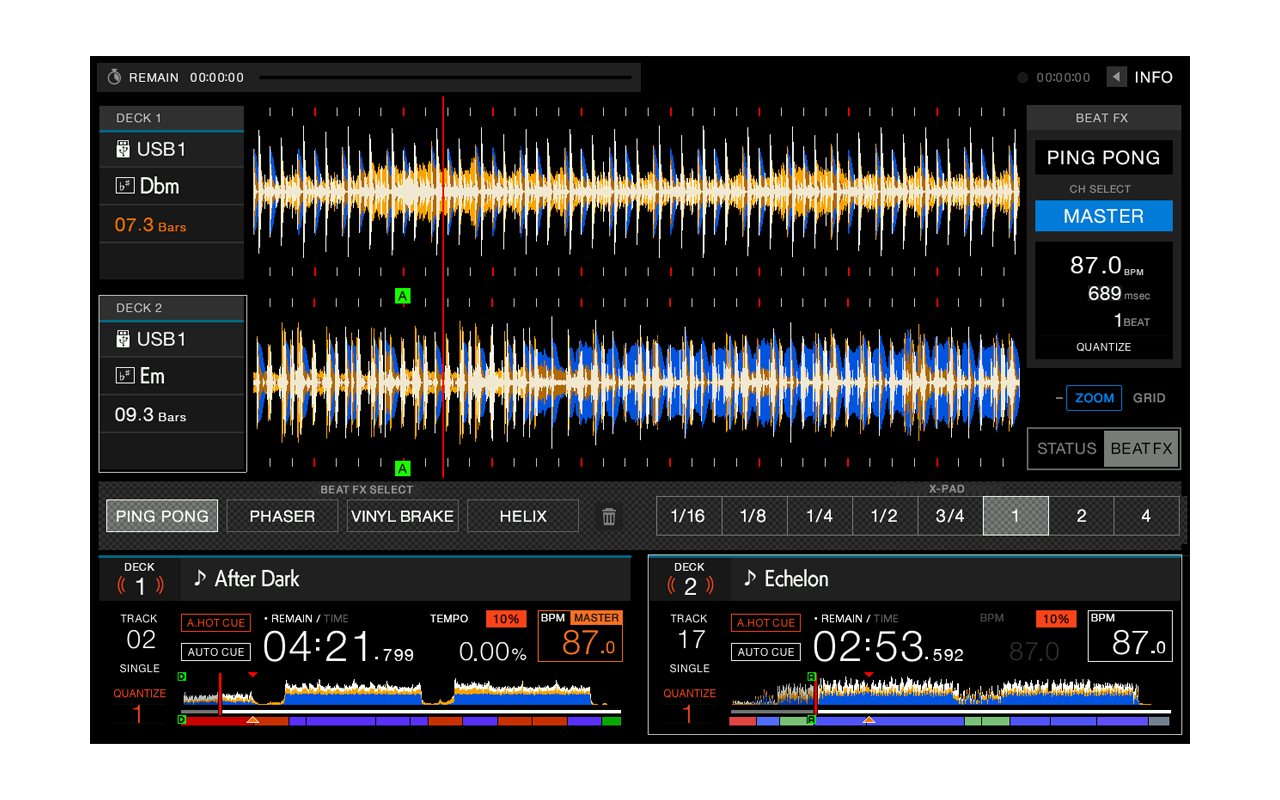Click the music note beside After Dark
Screen dimensions: 1280x800
[x=200, y=578]
